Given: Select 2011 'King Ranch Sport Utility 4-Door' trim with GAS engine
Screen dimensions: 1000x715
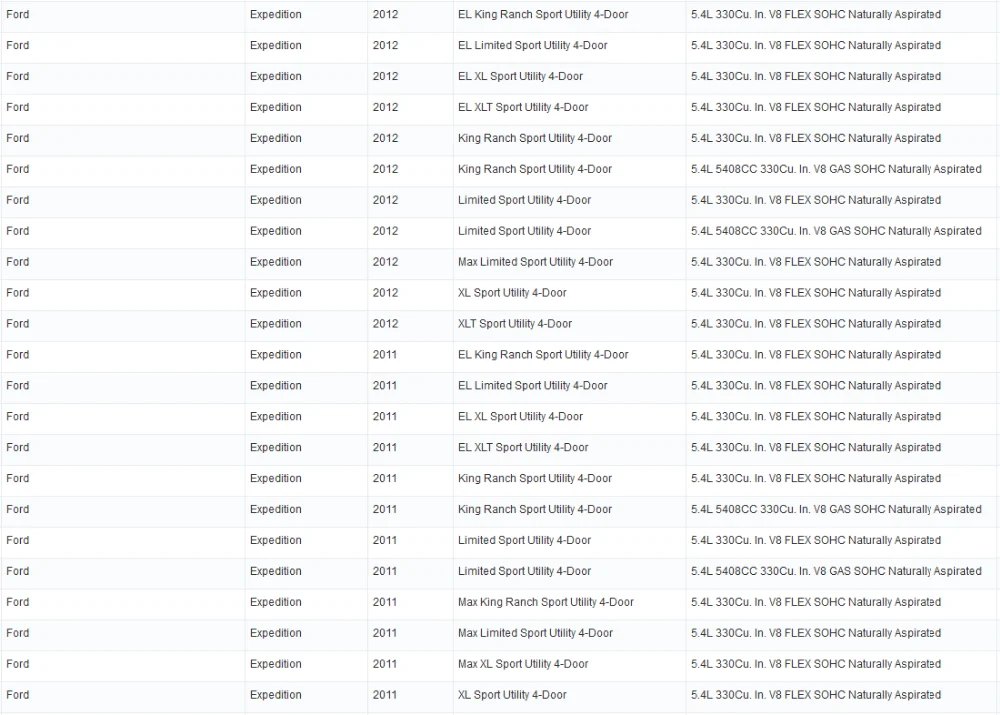Looking at the screenshot, I should 534,510.
